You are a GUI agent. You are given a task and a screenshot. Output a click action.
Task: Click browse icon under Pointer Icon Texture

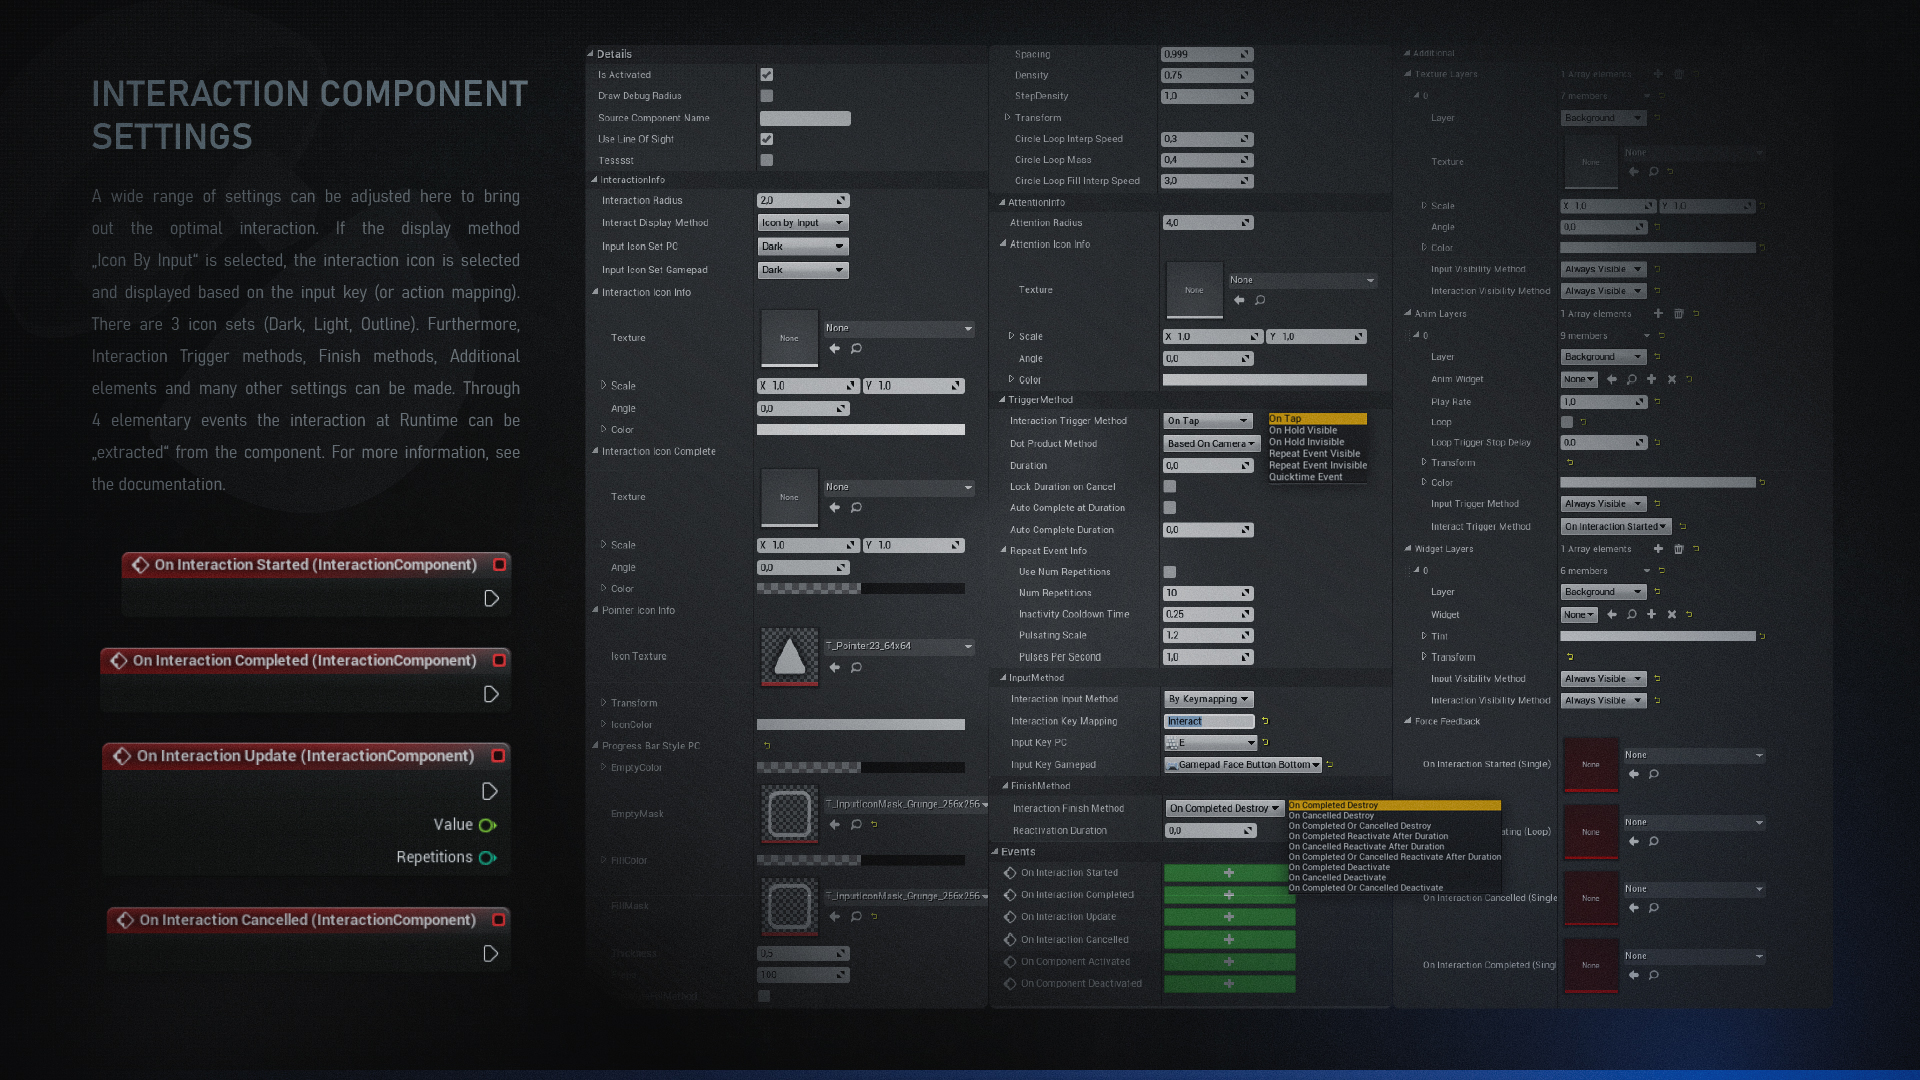856,668
